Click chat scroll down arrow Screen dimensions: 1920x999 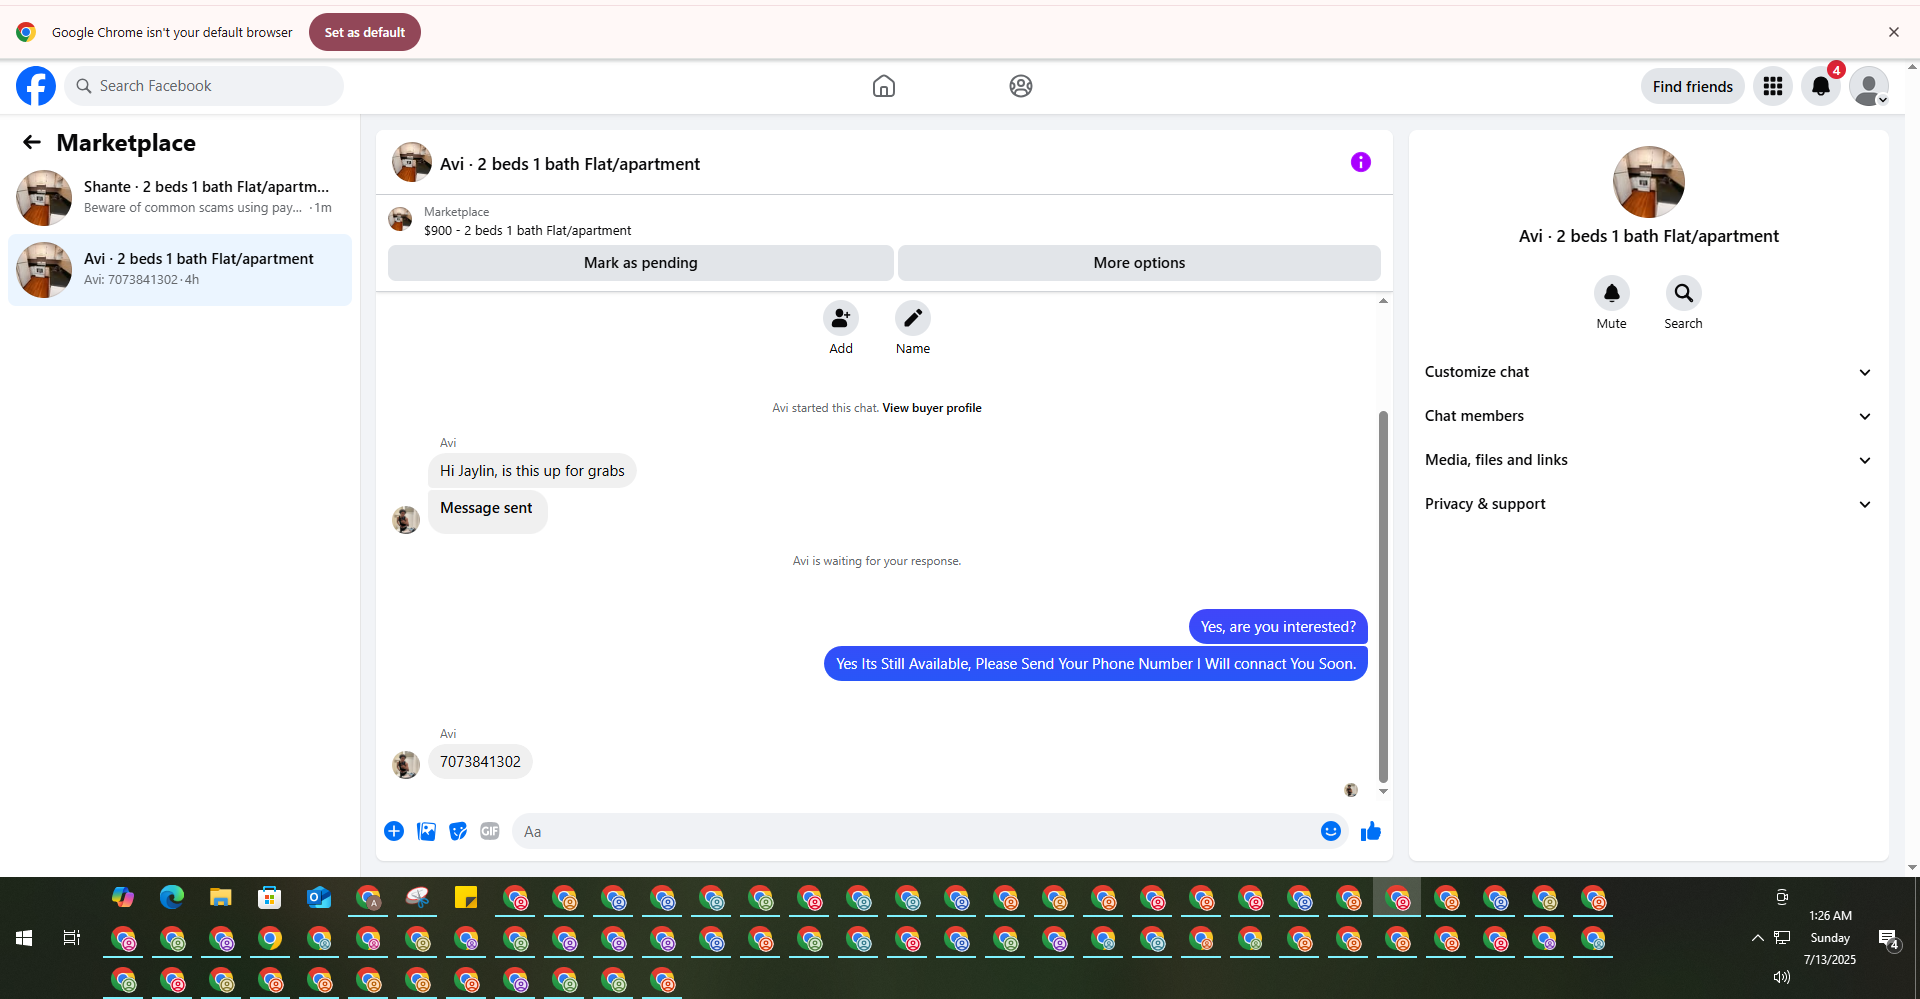[1383, 791]
